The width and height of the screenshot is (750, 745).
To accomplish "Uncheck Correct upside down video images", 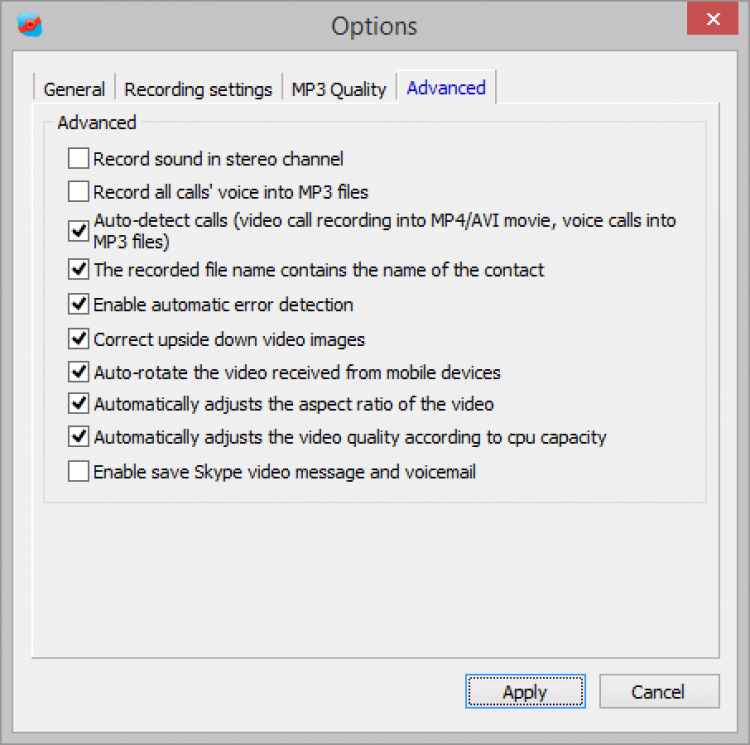I will (78, 339).
